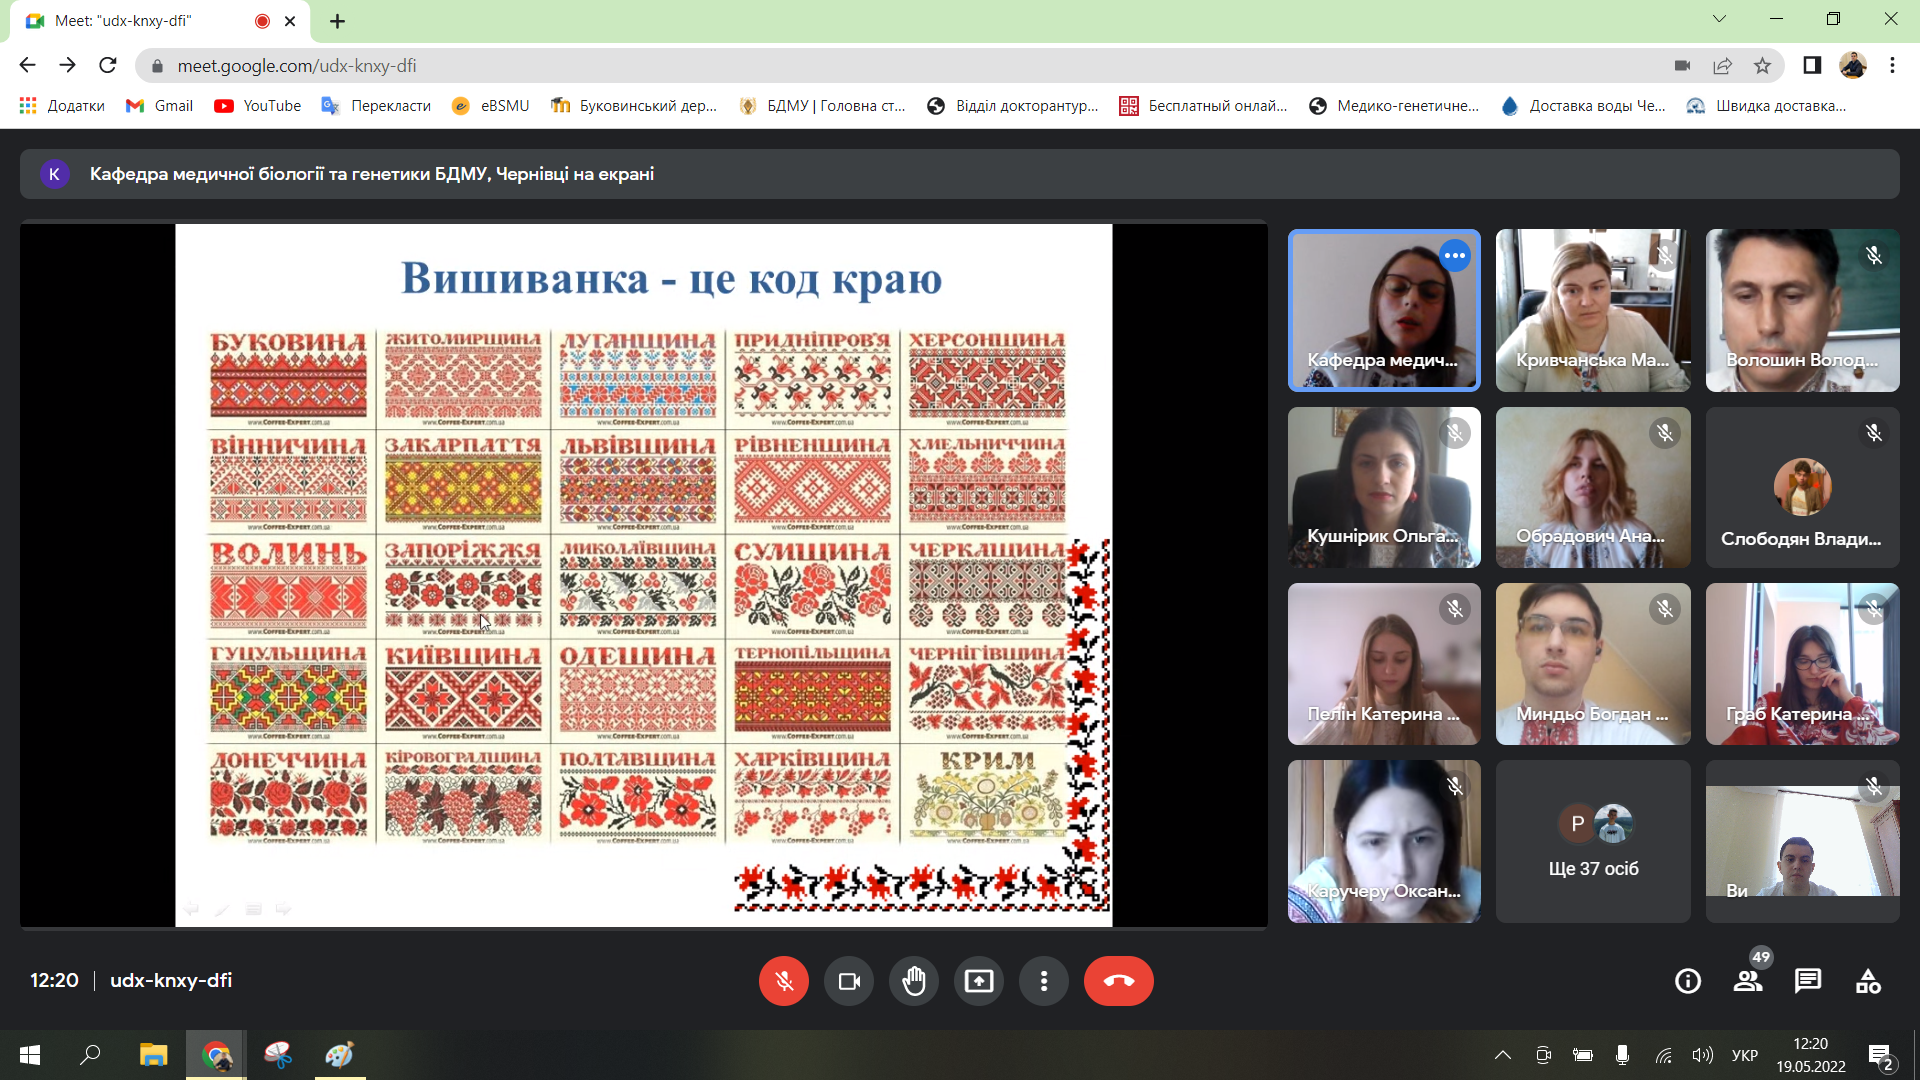Click Кривчанська participant video tile

tap(1593, 310)
